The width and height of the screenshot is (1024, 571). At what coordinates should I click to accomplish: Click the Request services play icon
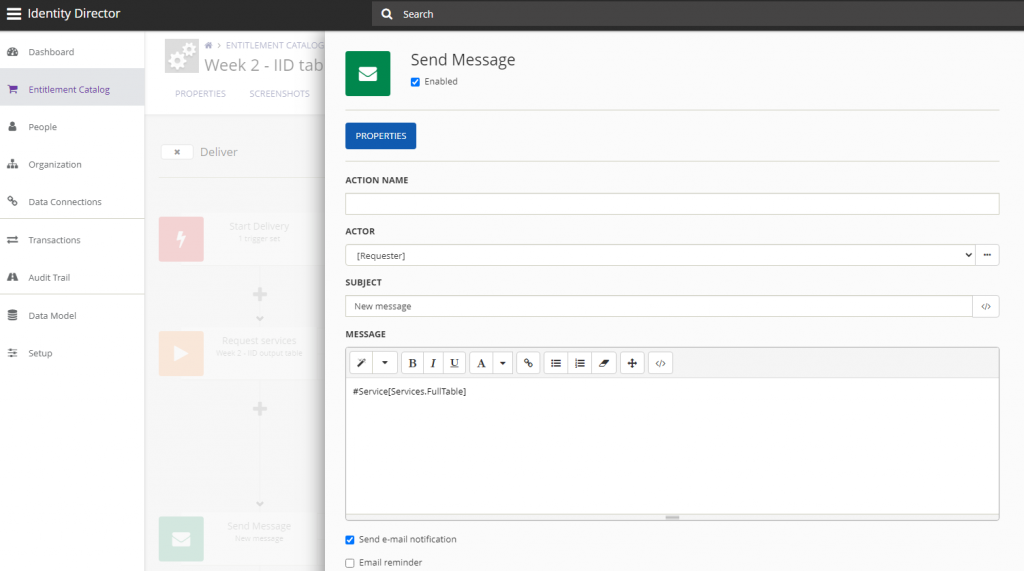[x=181, y=353]
